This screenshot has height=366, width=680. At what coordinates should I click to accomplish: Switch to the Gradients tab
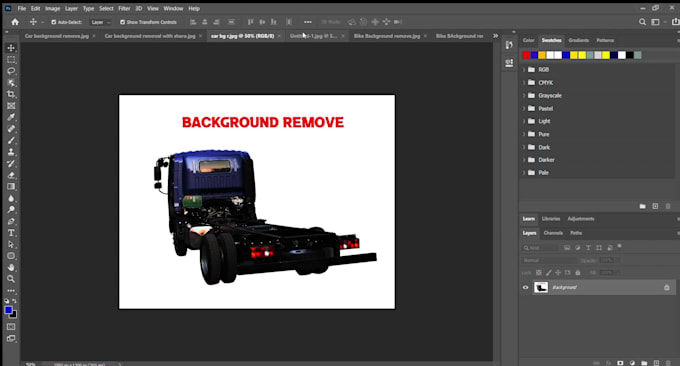tap(579, 40)
